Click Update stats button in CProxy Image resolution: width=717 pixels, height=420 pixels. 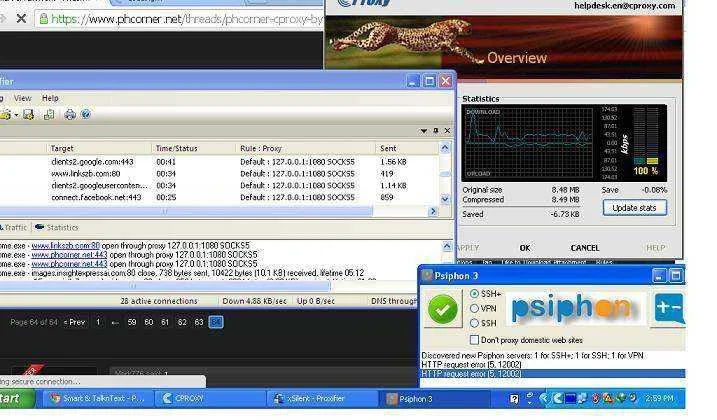click(x=634, y=208)
